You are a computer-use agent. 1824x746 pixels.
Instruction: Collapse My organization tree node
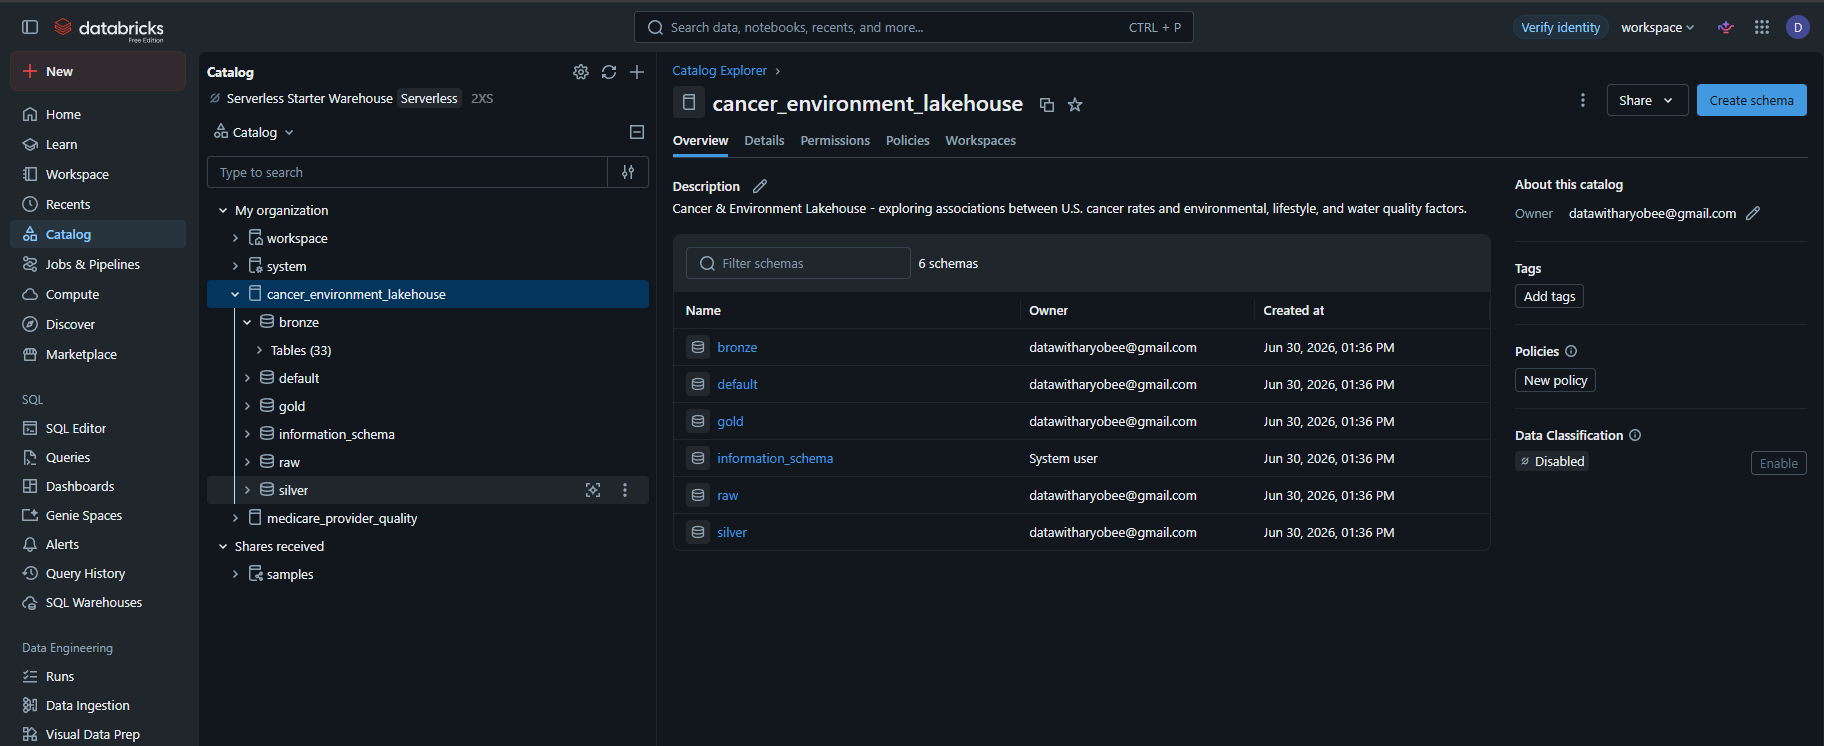coord(223,210)
